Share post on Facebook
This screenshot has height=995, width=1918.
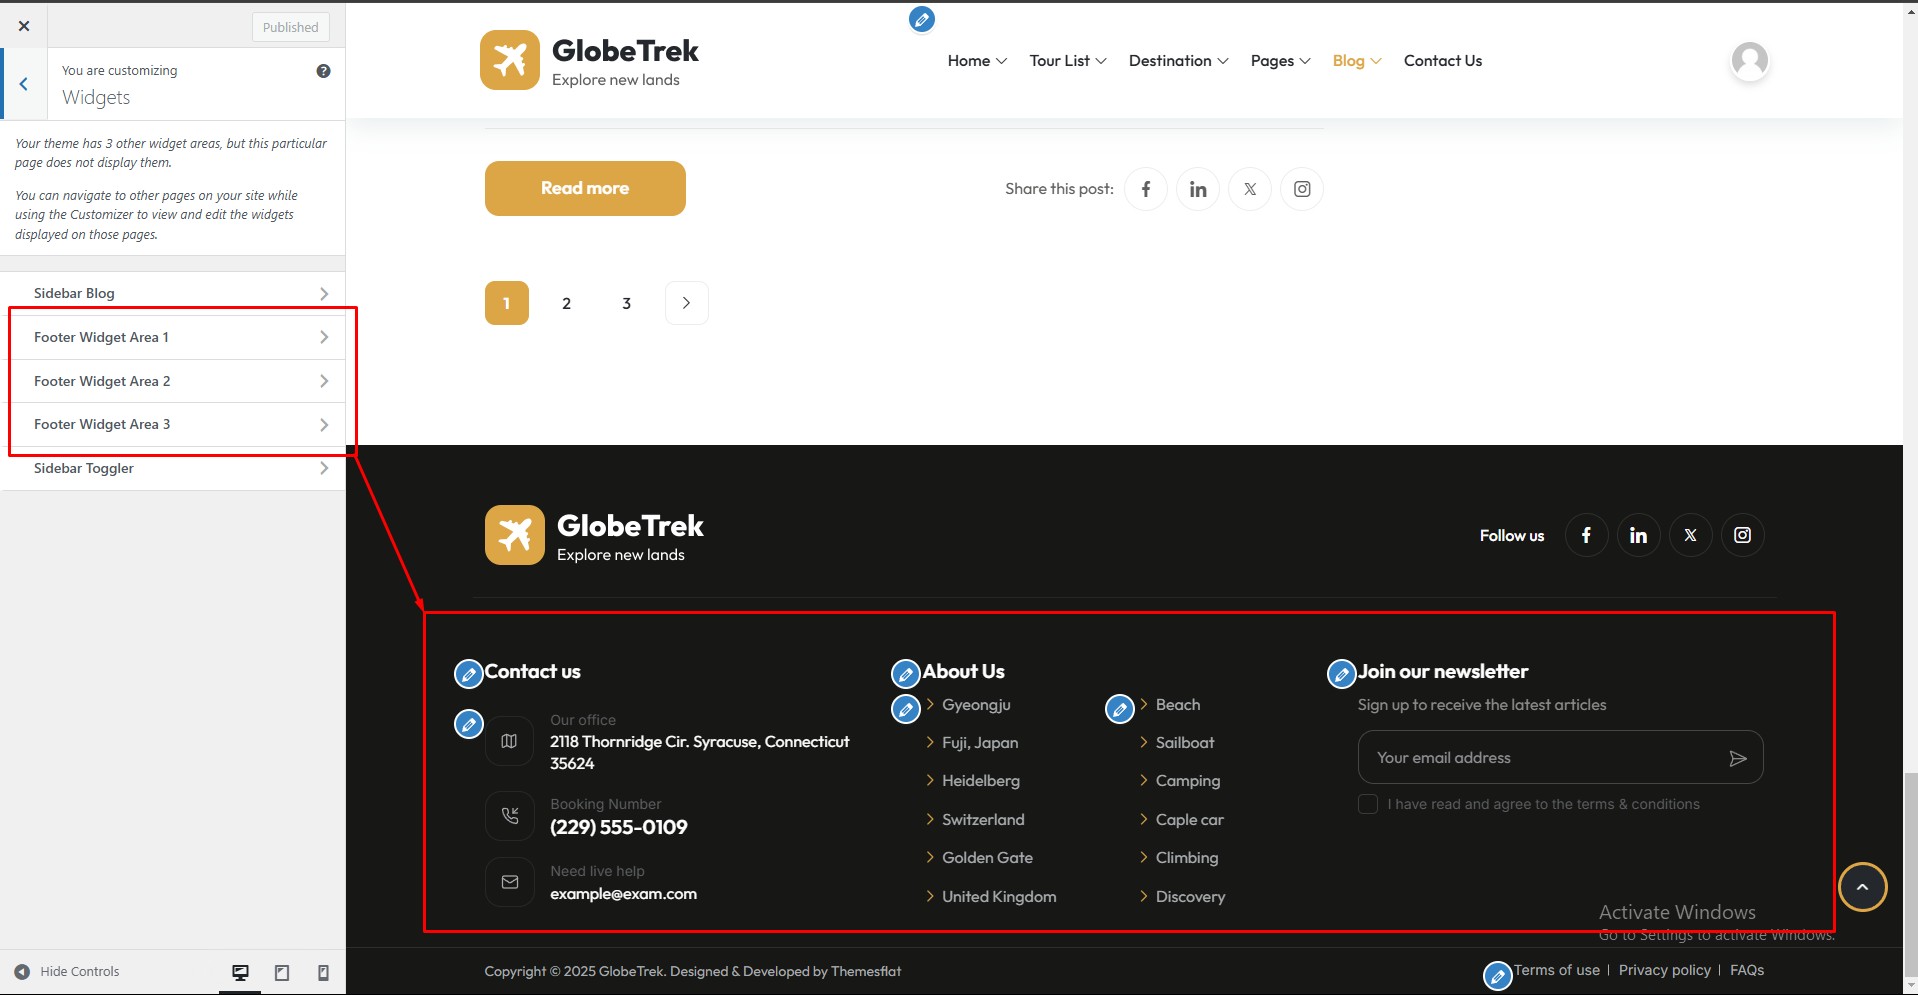(x=1146, y=189)
